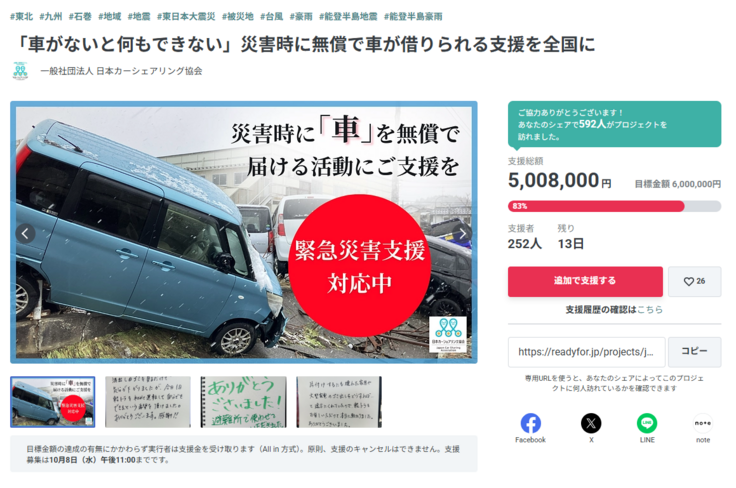Click the 追加で支援する button
736x488 pixels.
(585, 282)
